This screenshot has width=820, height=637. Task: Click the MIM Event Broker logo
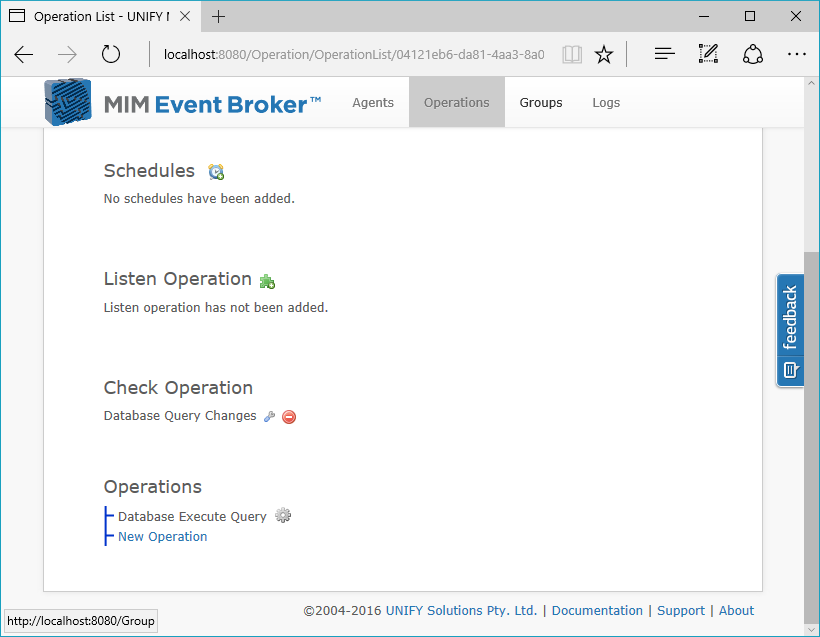coord(183,103)
